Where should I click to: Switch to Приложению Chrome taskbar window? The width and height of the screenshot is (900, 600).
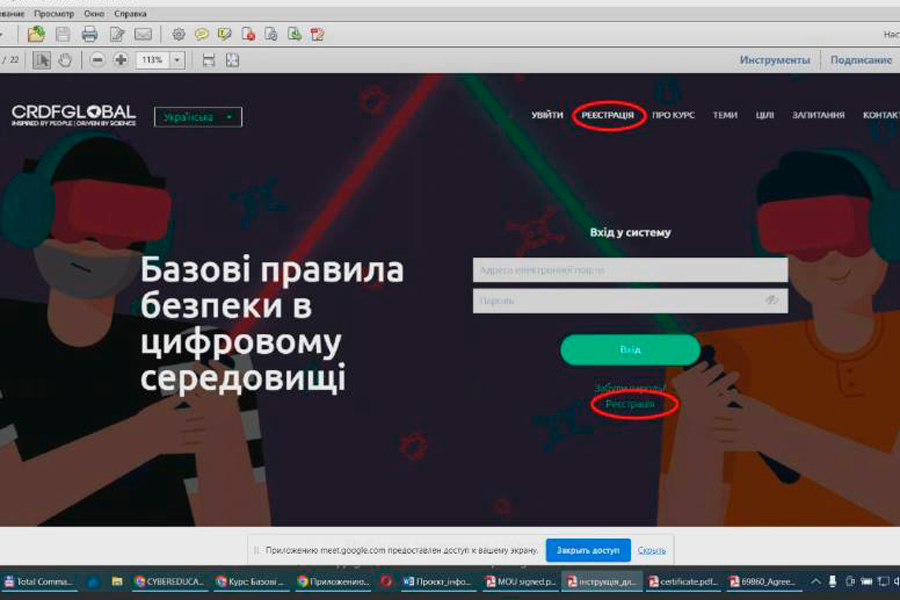332,582
